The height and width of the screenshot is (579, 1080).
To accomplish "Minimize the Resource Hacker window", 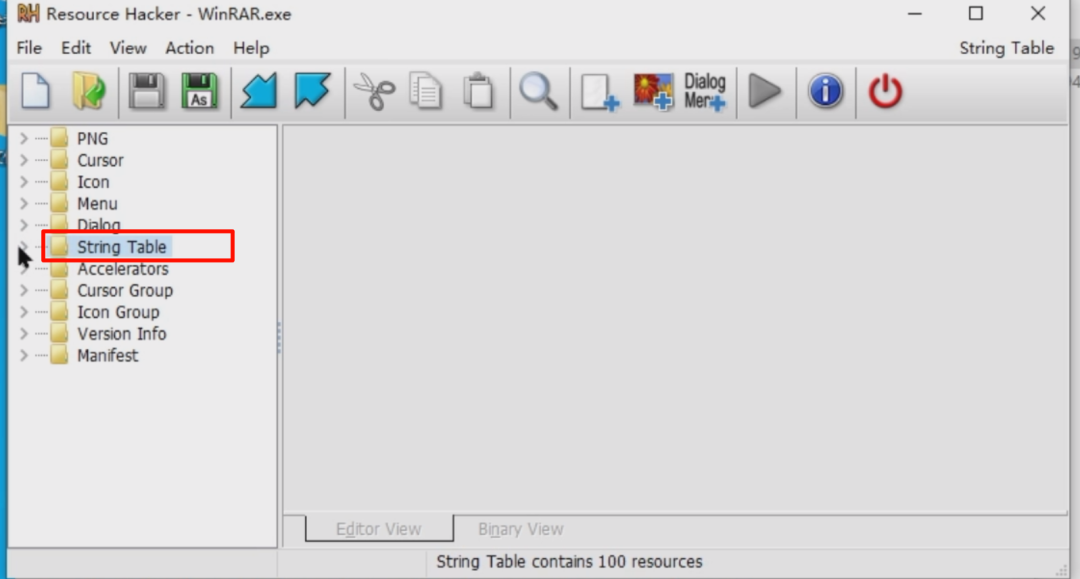I will tap(915, 13).
